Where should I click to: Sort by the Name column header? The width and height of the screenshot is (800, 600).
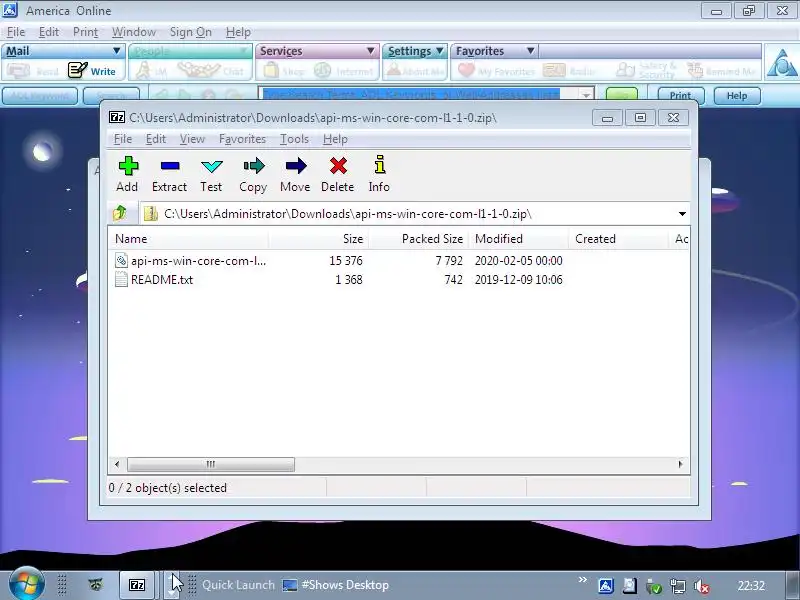coord(188,239)
